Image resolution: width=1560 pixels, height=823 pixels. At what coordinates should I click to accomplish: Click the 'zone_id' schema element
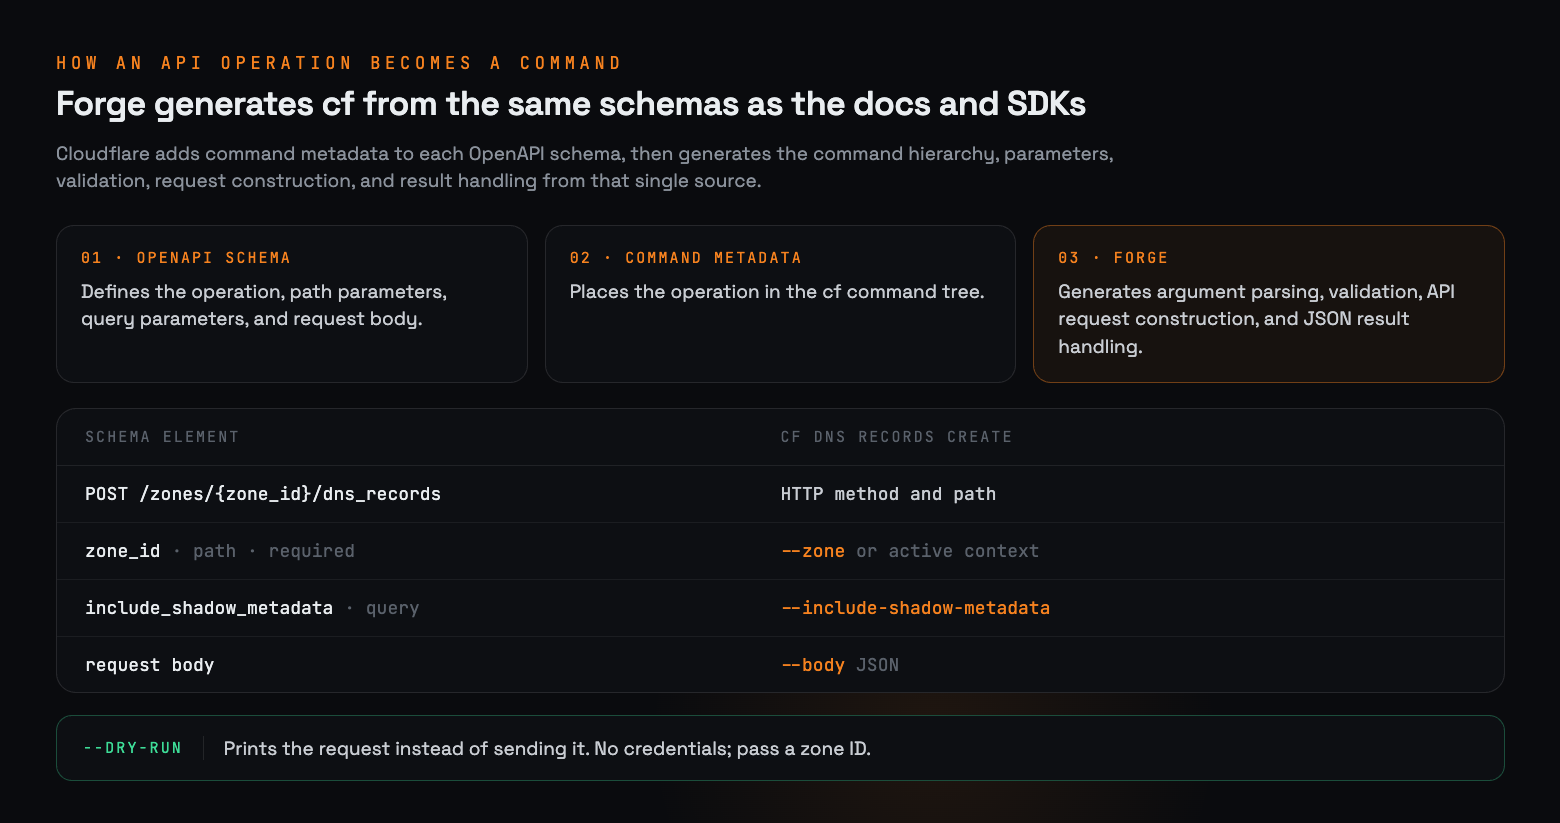click(x=123, y=551)
